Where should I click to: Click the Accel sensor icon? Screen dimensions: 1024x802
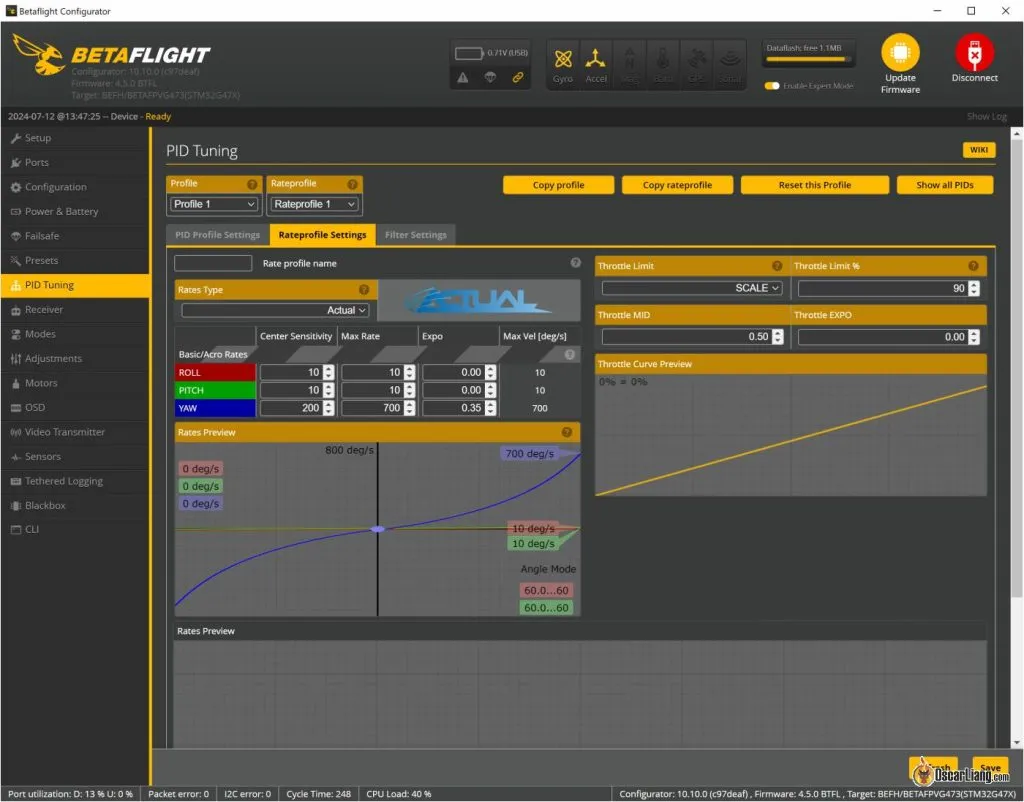pos(595,59)
